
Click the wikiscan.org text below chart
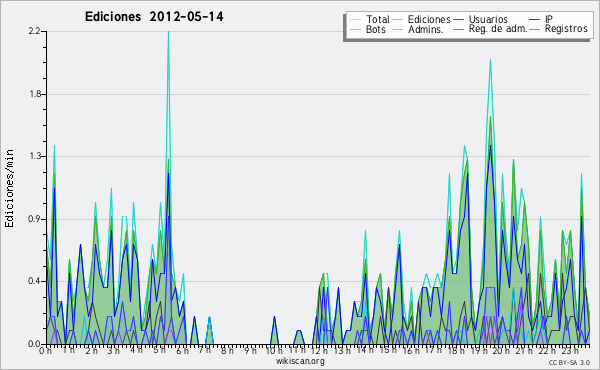(300, 361)
